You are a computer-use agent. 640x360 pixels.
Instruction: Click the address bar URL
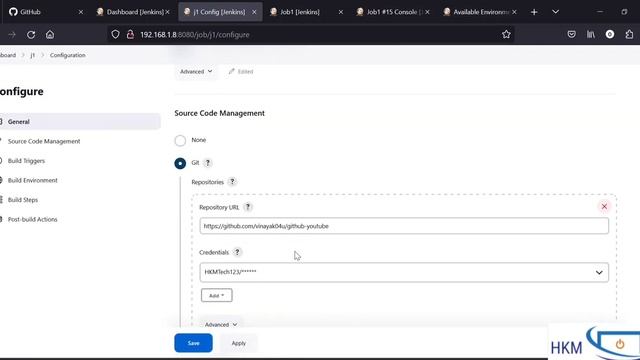(x=195, y=35)
